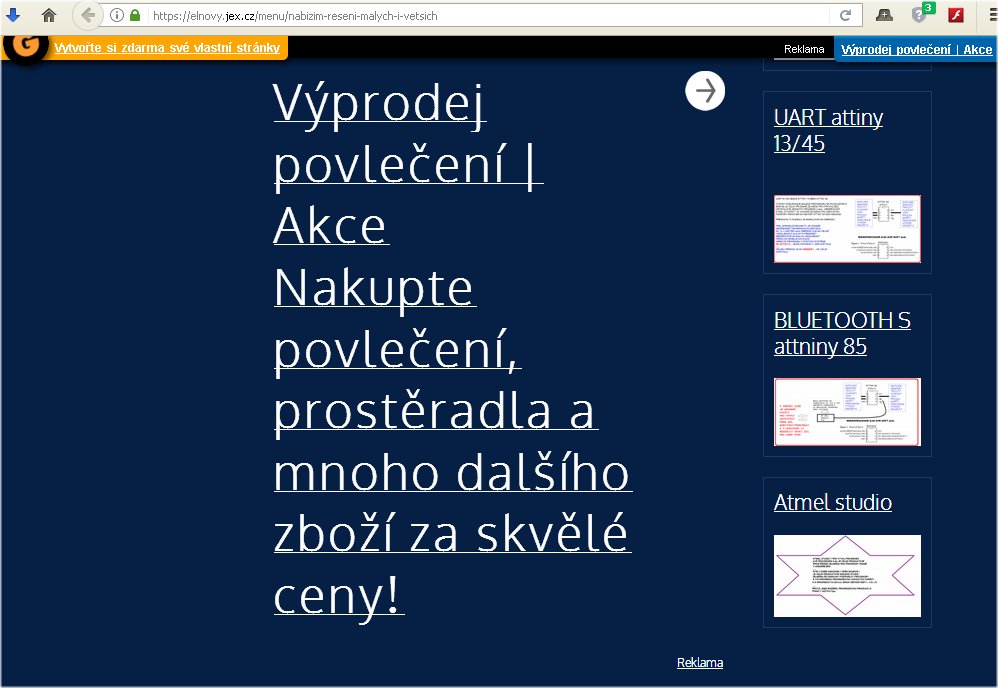Open 'Vytvořte si zdarma své vlastní stránky' link

click(x=167, y=48)
